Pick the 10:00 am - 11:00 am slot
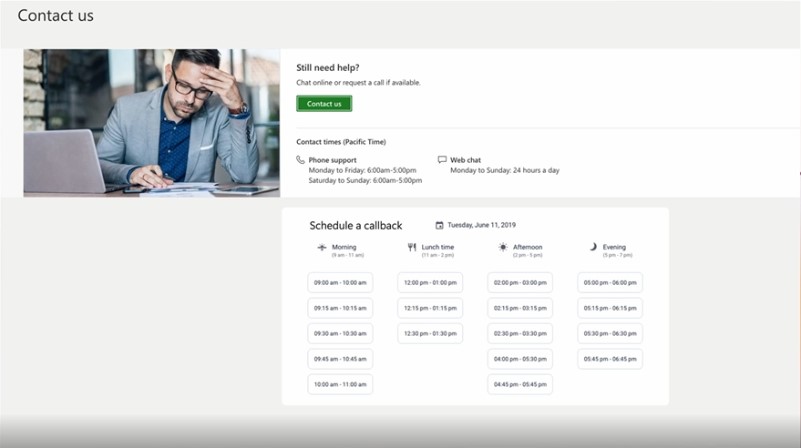The width and height of the screenshot is (801, 448). tap(340, 384)
